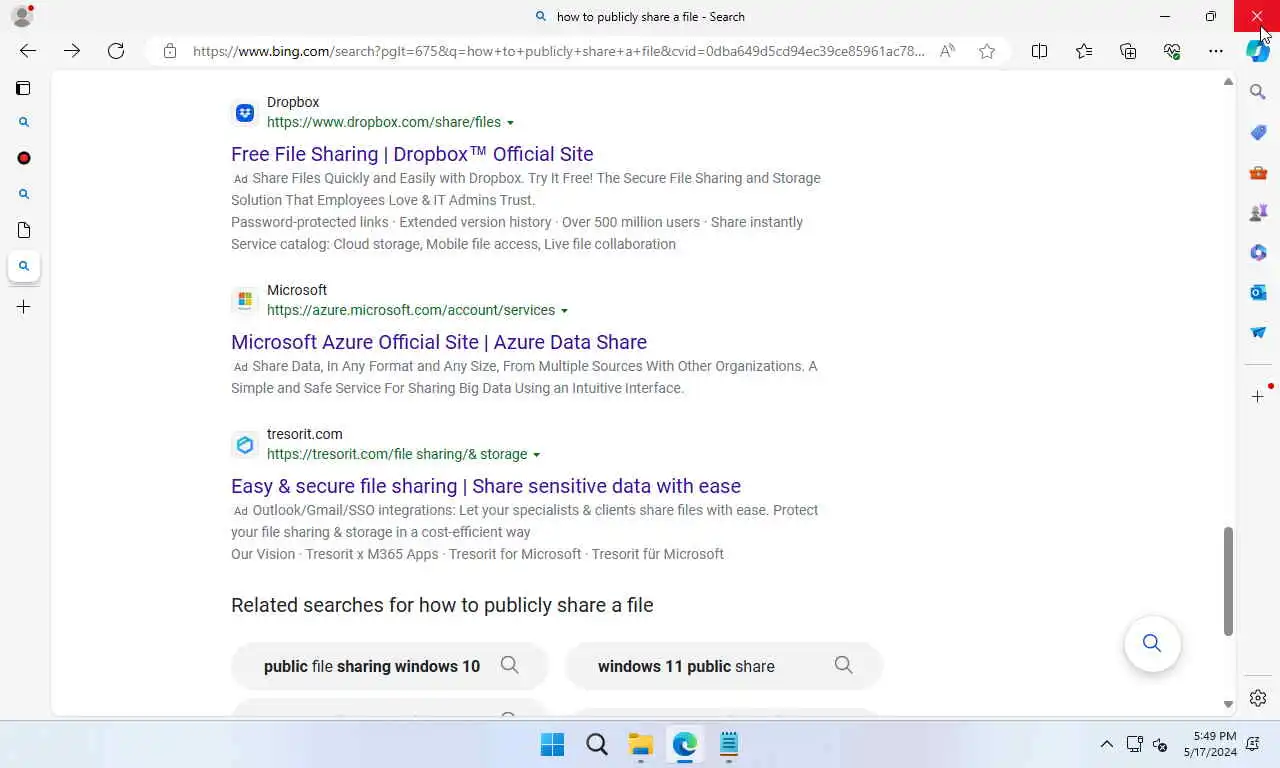Click floating blue search button

(x=1152, y=643)
